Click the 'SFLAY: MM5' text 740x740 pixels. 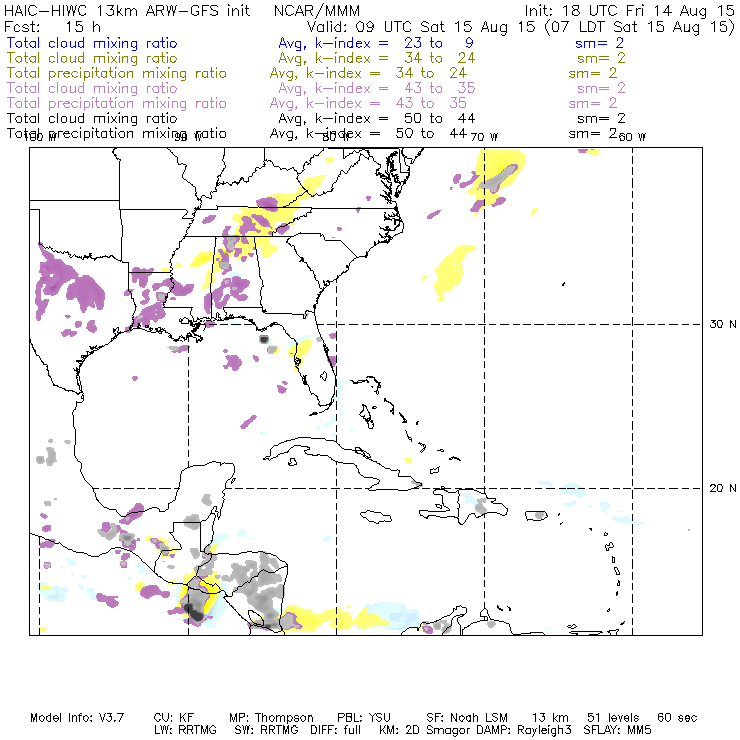[x=617, y=730]
